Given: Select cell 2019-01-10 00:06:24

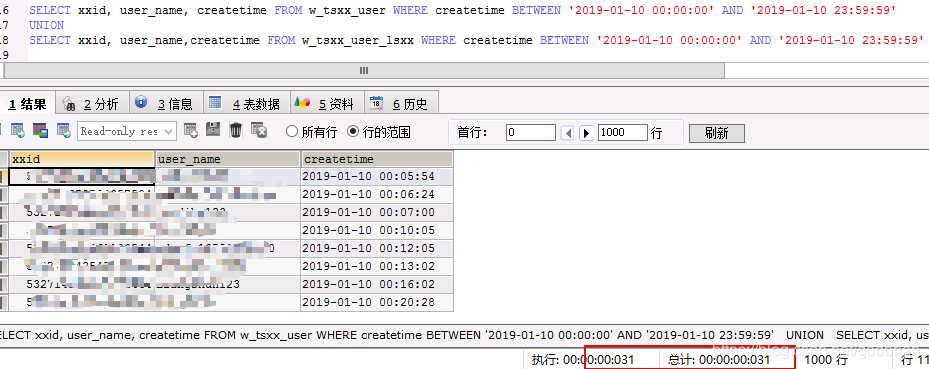Looking at the screenshot, I should (377, 194).
